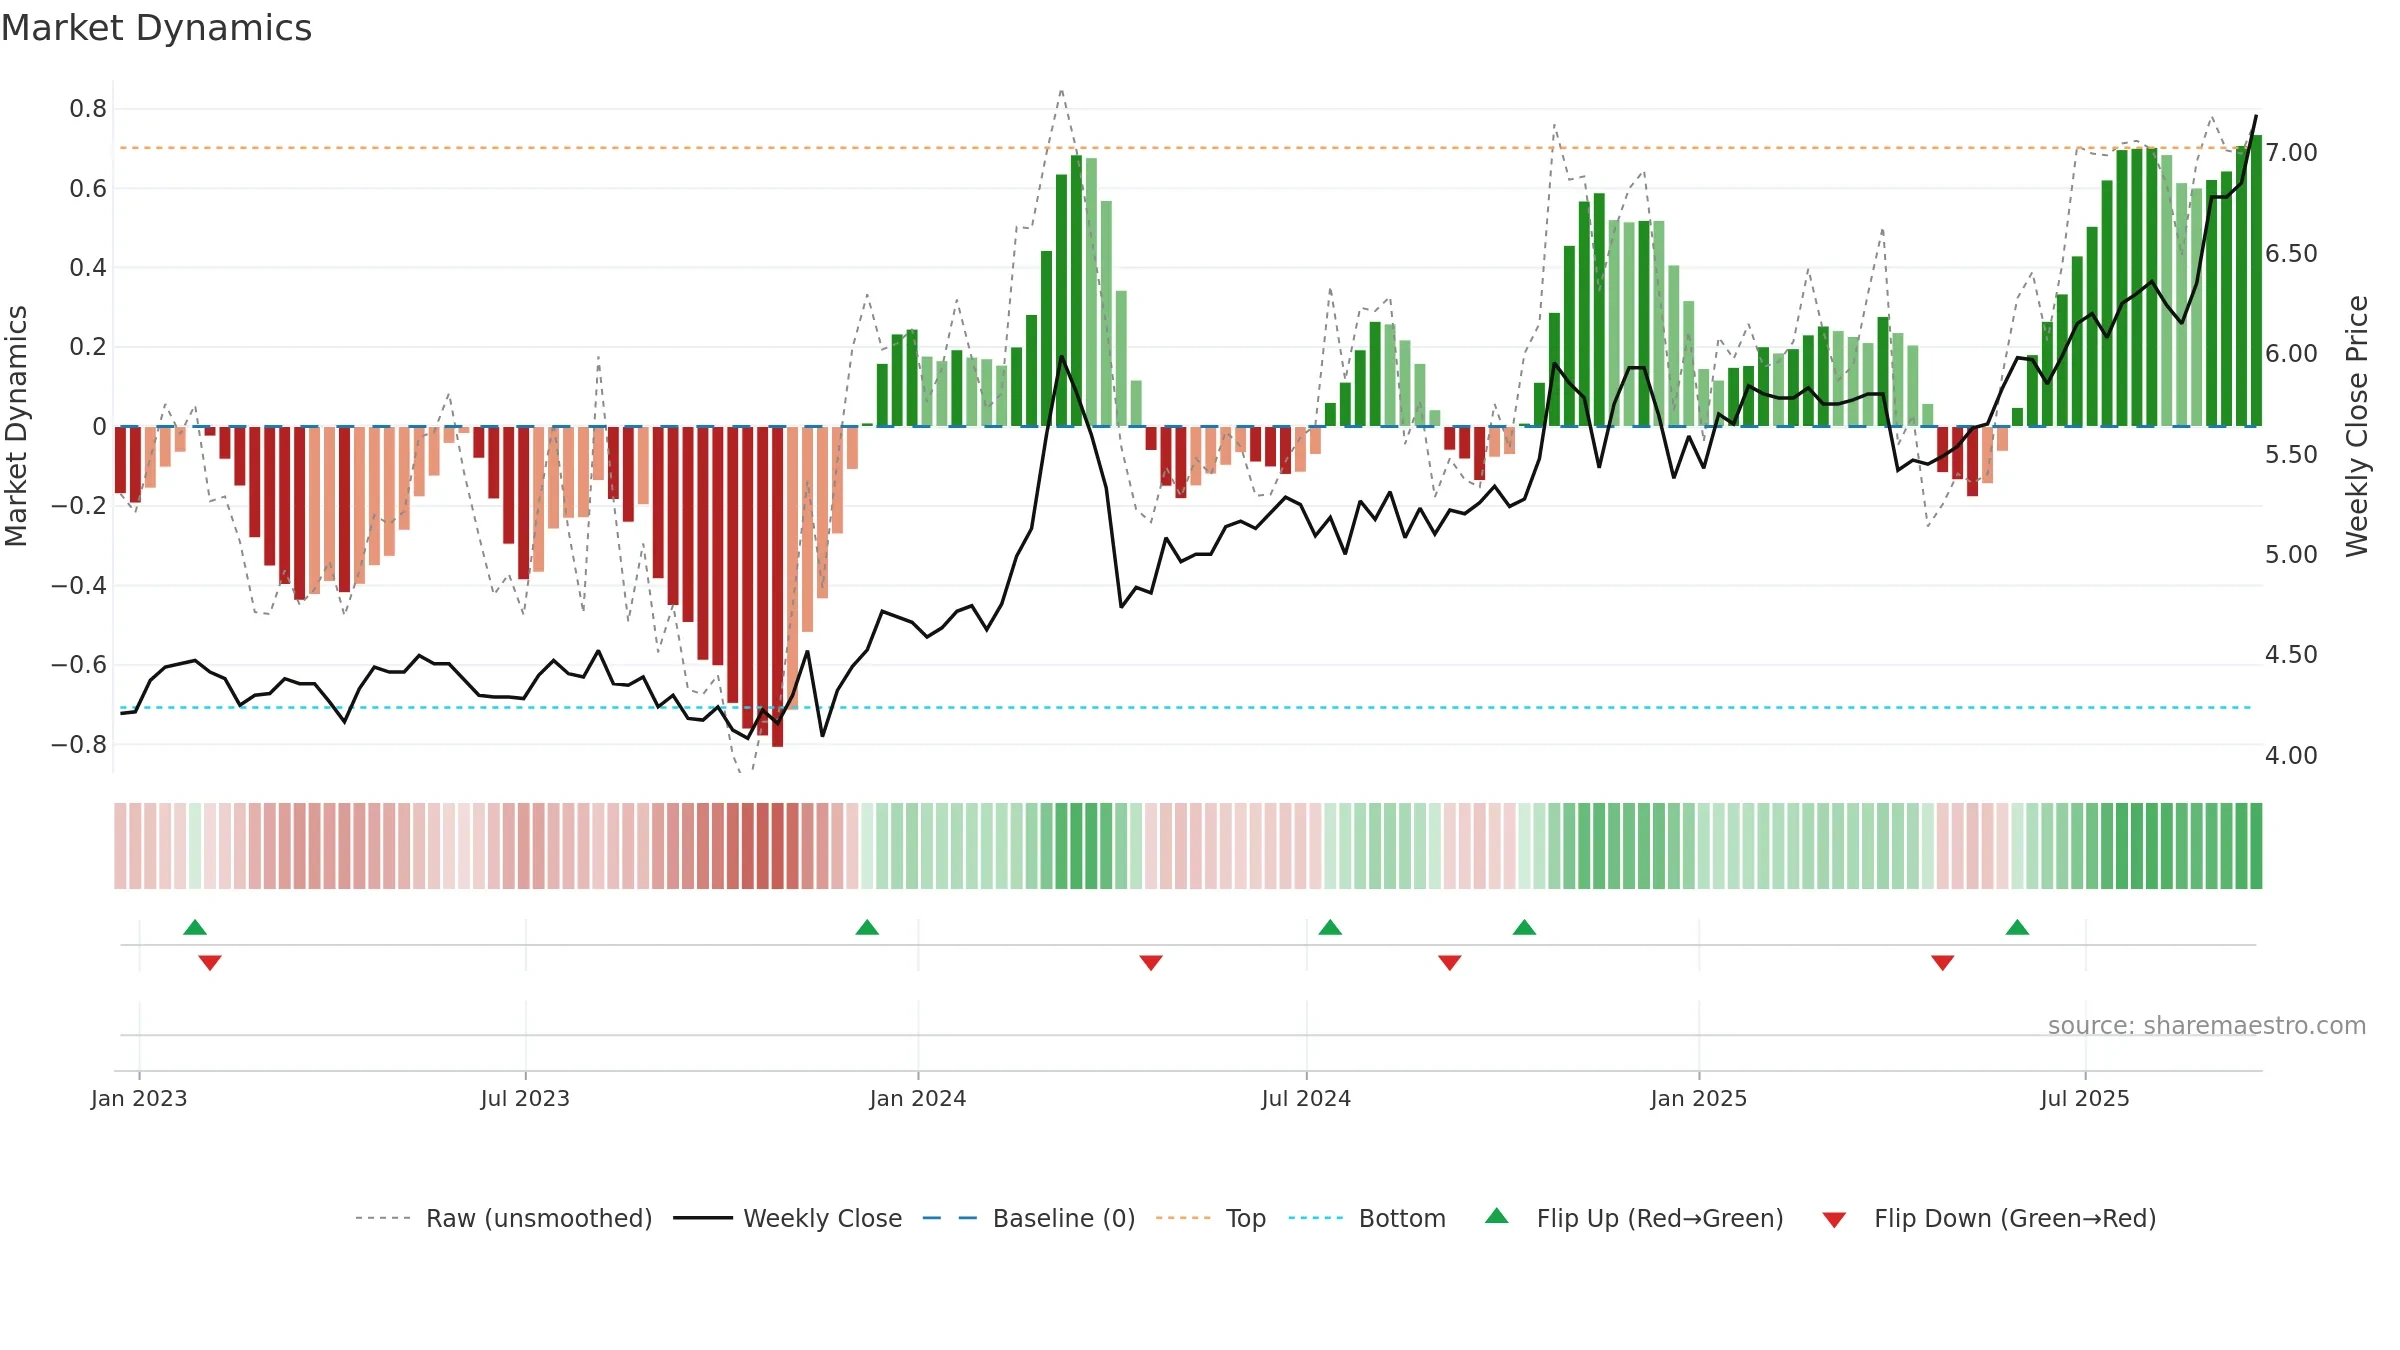
Task: Click the rightmost dark green heatmap strip cell
Action: pos(2256,846)
